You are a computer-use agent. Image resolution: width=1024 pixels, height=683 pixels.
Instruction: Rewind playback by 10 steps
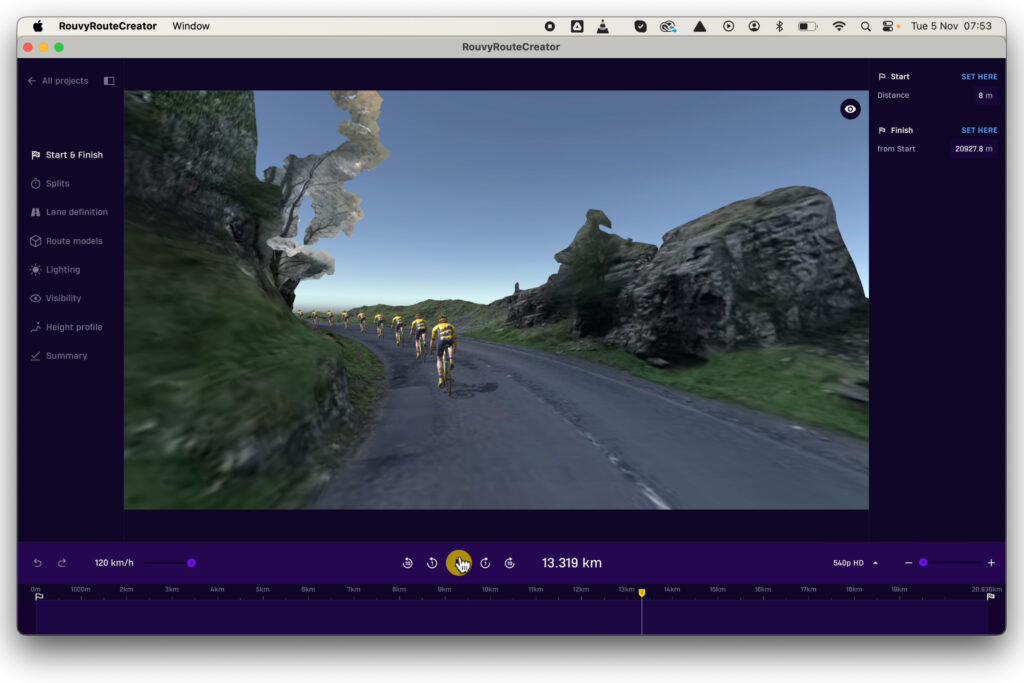coord(408,563)
